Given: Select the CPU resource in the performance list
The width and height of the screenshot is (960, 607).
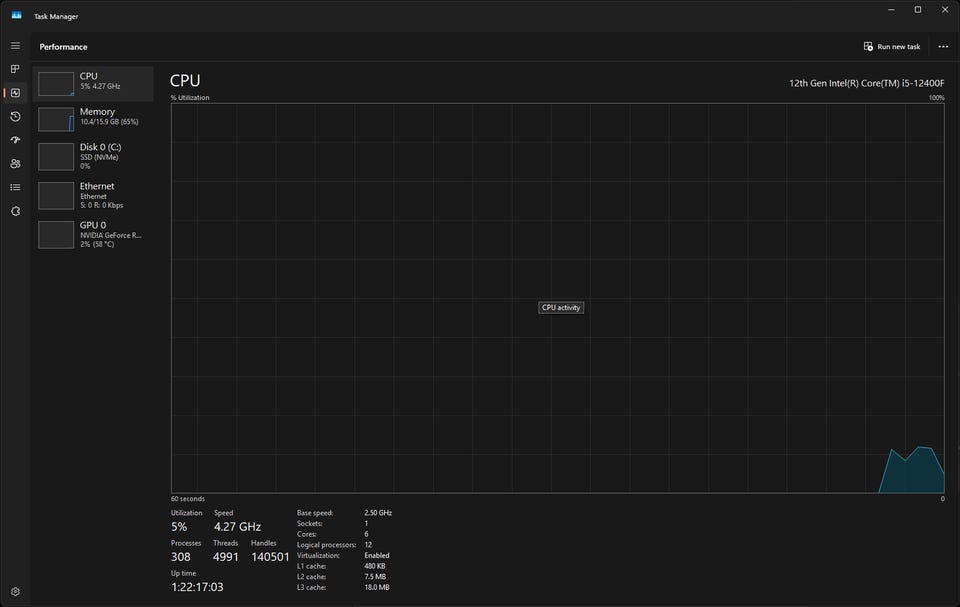Looking at the screenshot, I should (92, 84).
